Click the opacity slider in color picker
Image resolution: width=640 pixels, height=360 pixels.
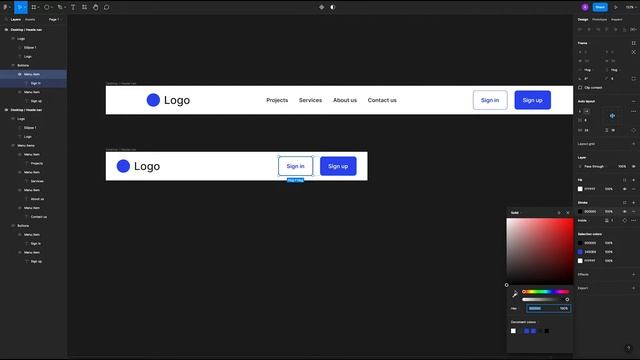pyautogui.click(x=546, y=300)
